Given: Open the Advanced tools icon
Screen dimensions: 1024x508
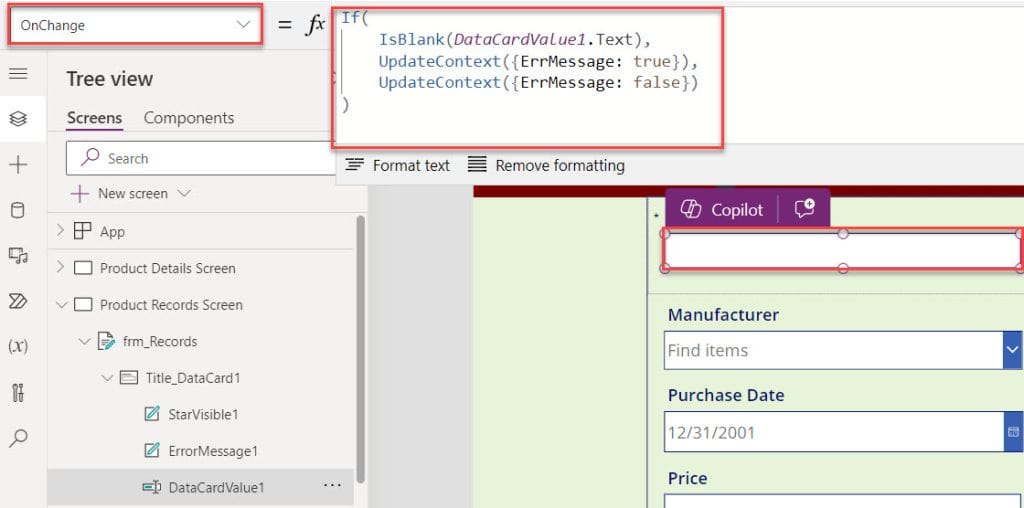Looking at the screenshot, I should point(18,392).
